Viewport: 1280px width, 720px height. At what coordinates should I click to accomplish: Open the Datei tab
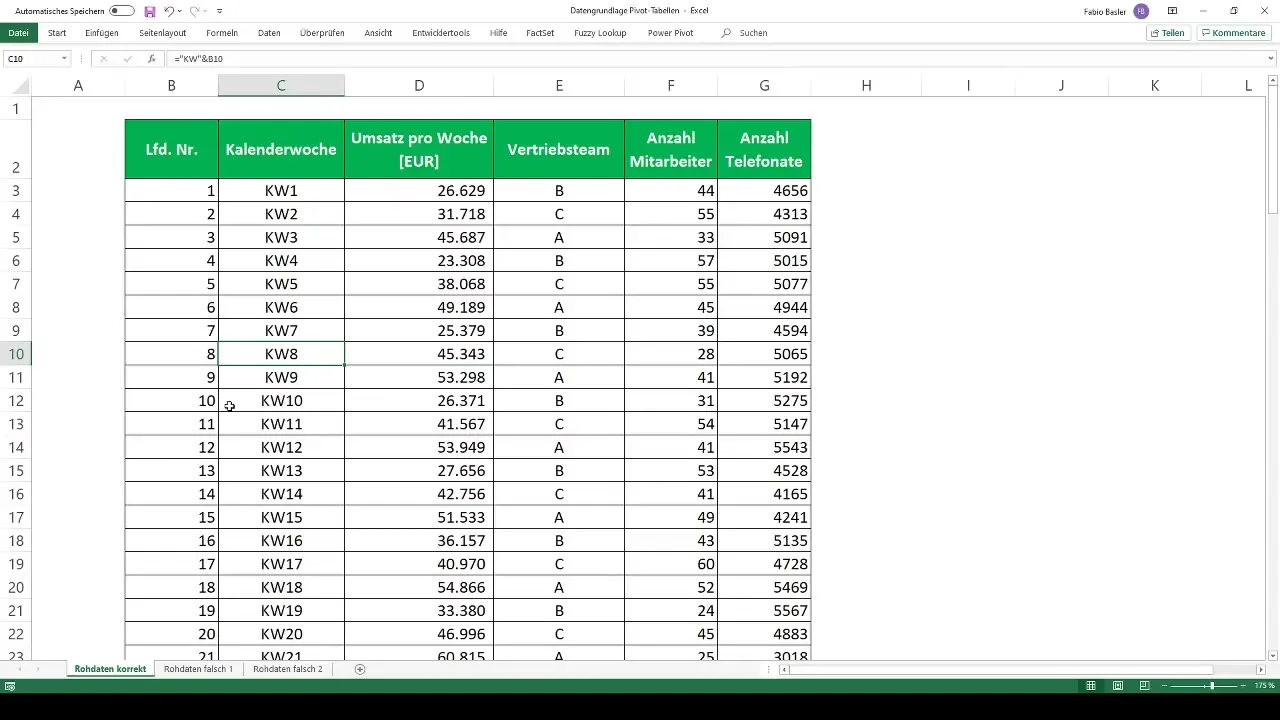click(18, 33)
